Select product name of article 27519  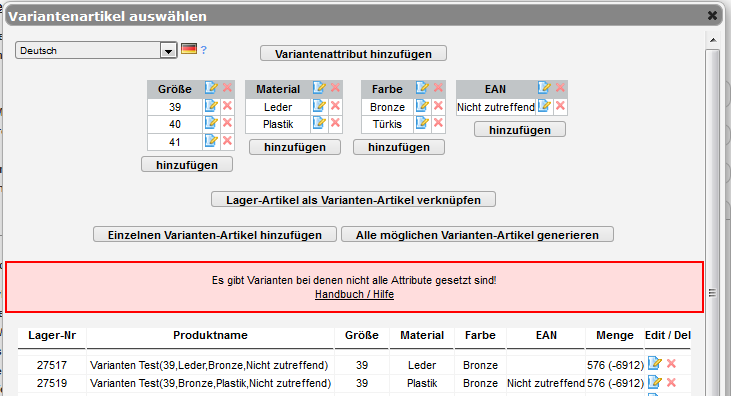tap(210, 383)
